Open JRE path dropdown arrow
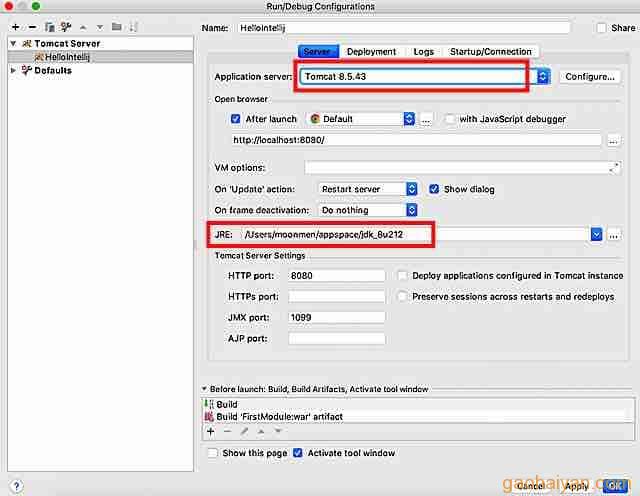 click(x=596, y=235)
